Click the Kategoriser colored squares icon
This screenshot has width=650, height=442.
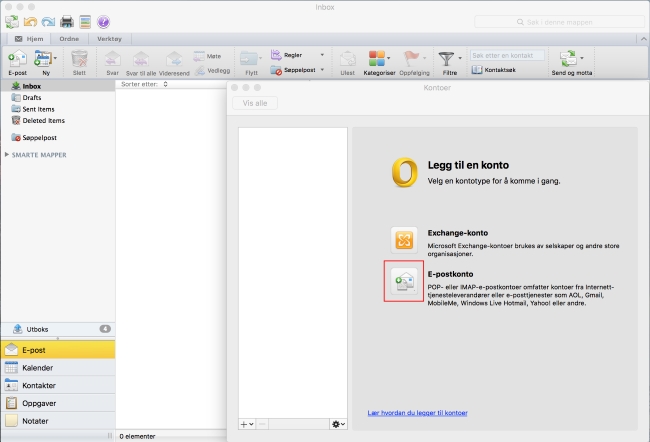click(377, 58)
